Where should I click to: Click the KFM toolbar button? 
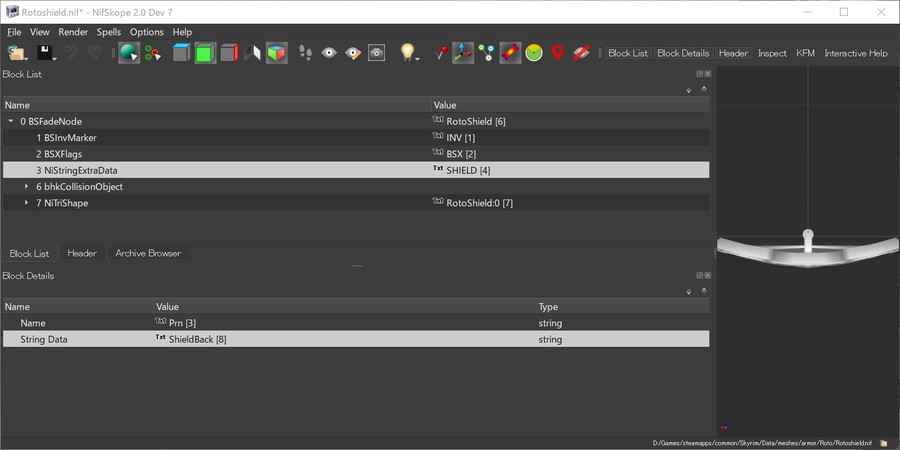[805, 53]
